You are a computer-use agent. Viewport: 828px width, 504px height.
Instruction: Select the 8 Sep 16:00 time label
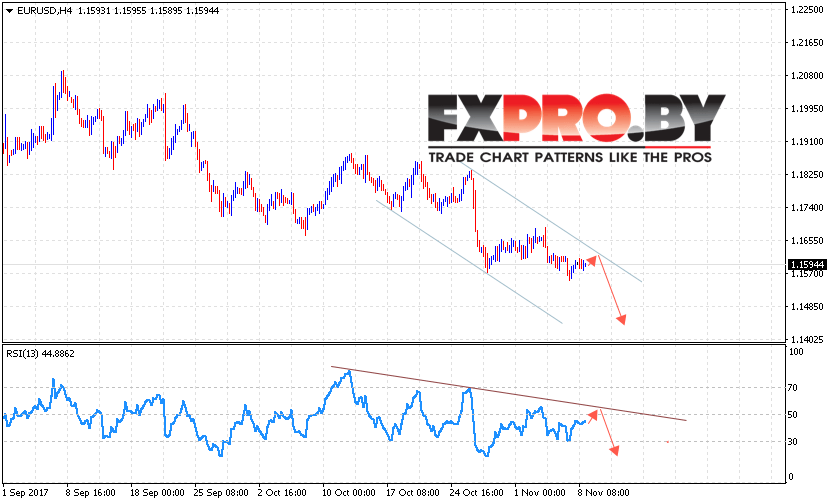coord(90,493)
